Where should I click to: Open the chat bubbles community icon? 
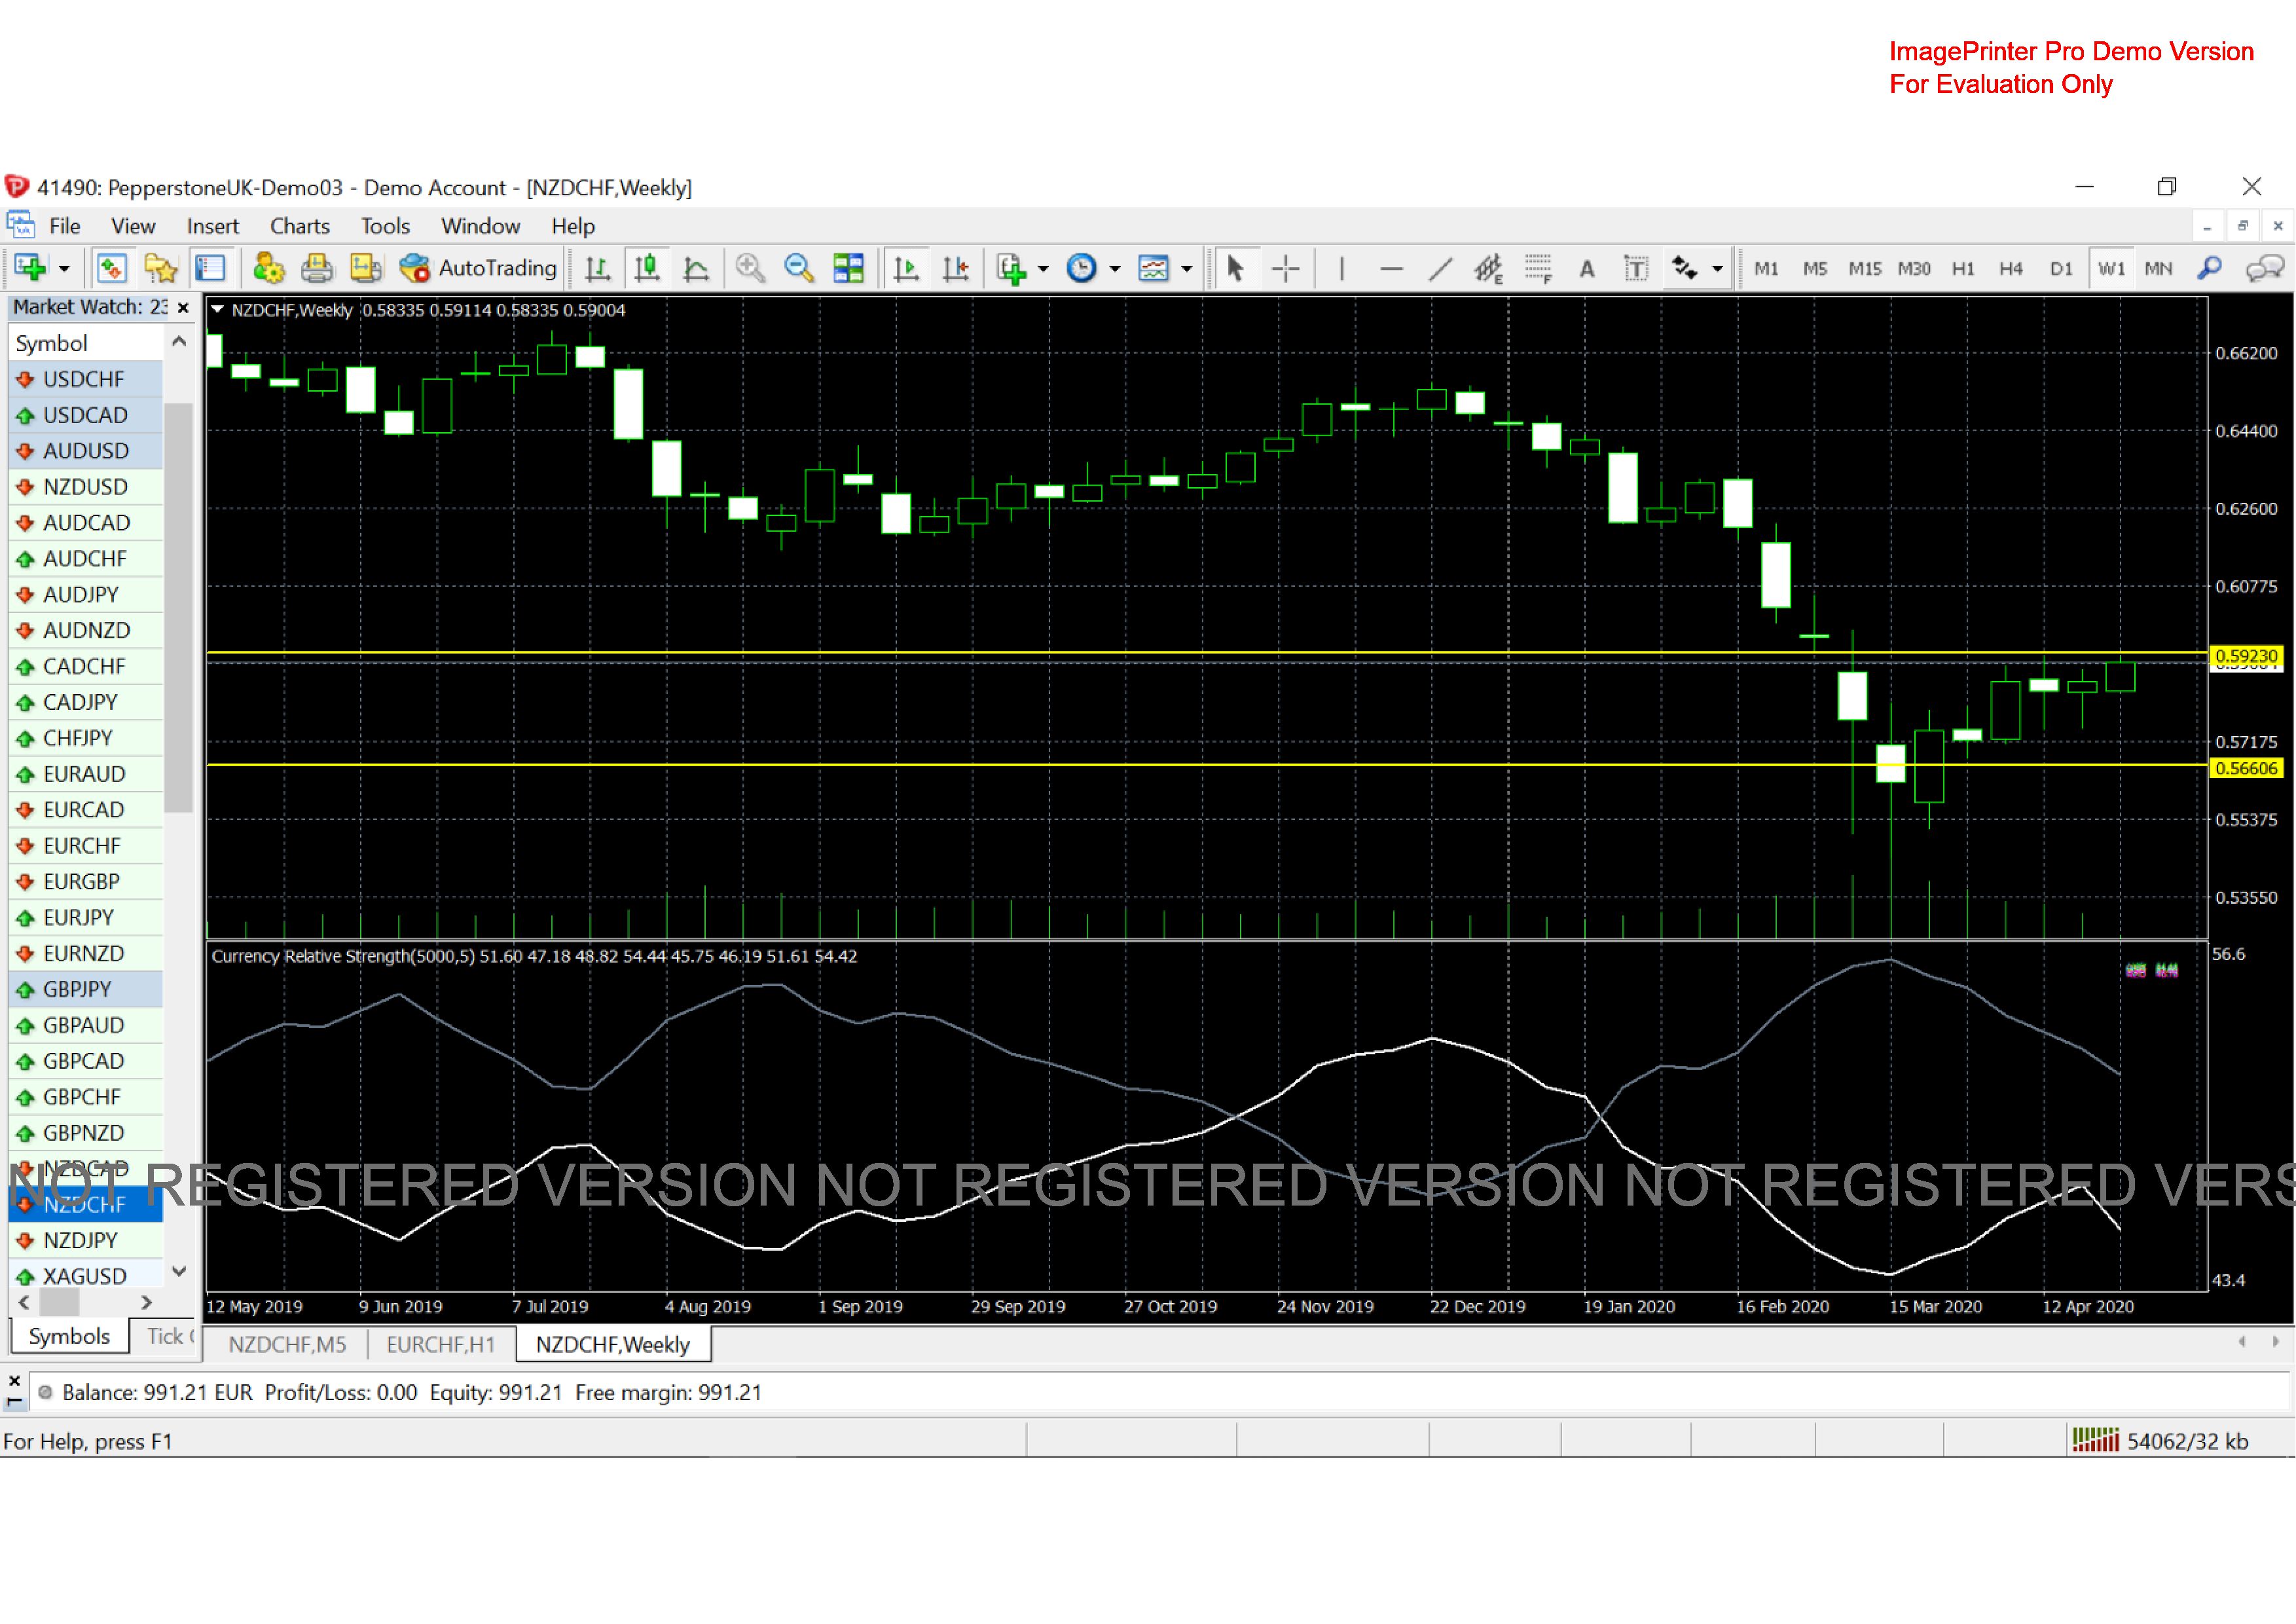[x=2265, y=268]
